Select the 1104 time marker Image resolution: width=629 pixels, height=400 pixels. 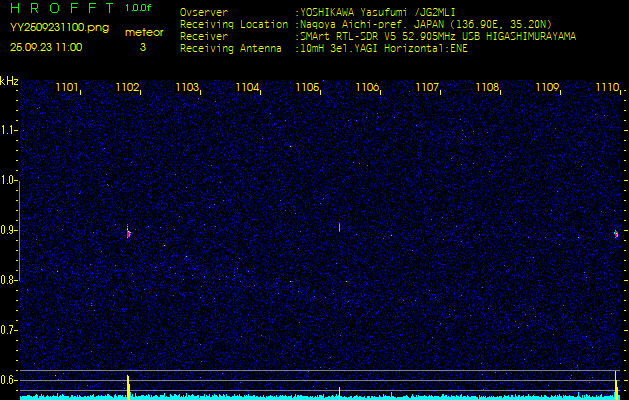coord(247,88)
